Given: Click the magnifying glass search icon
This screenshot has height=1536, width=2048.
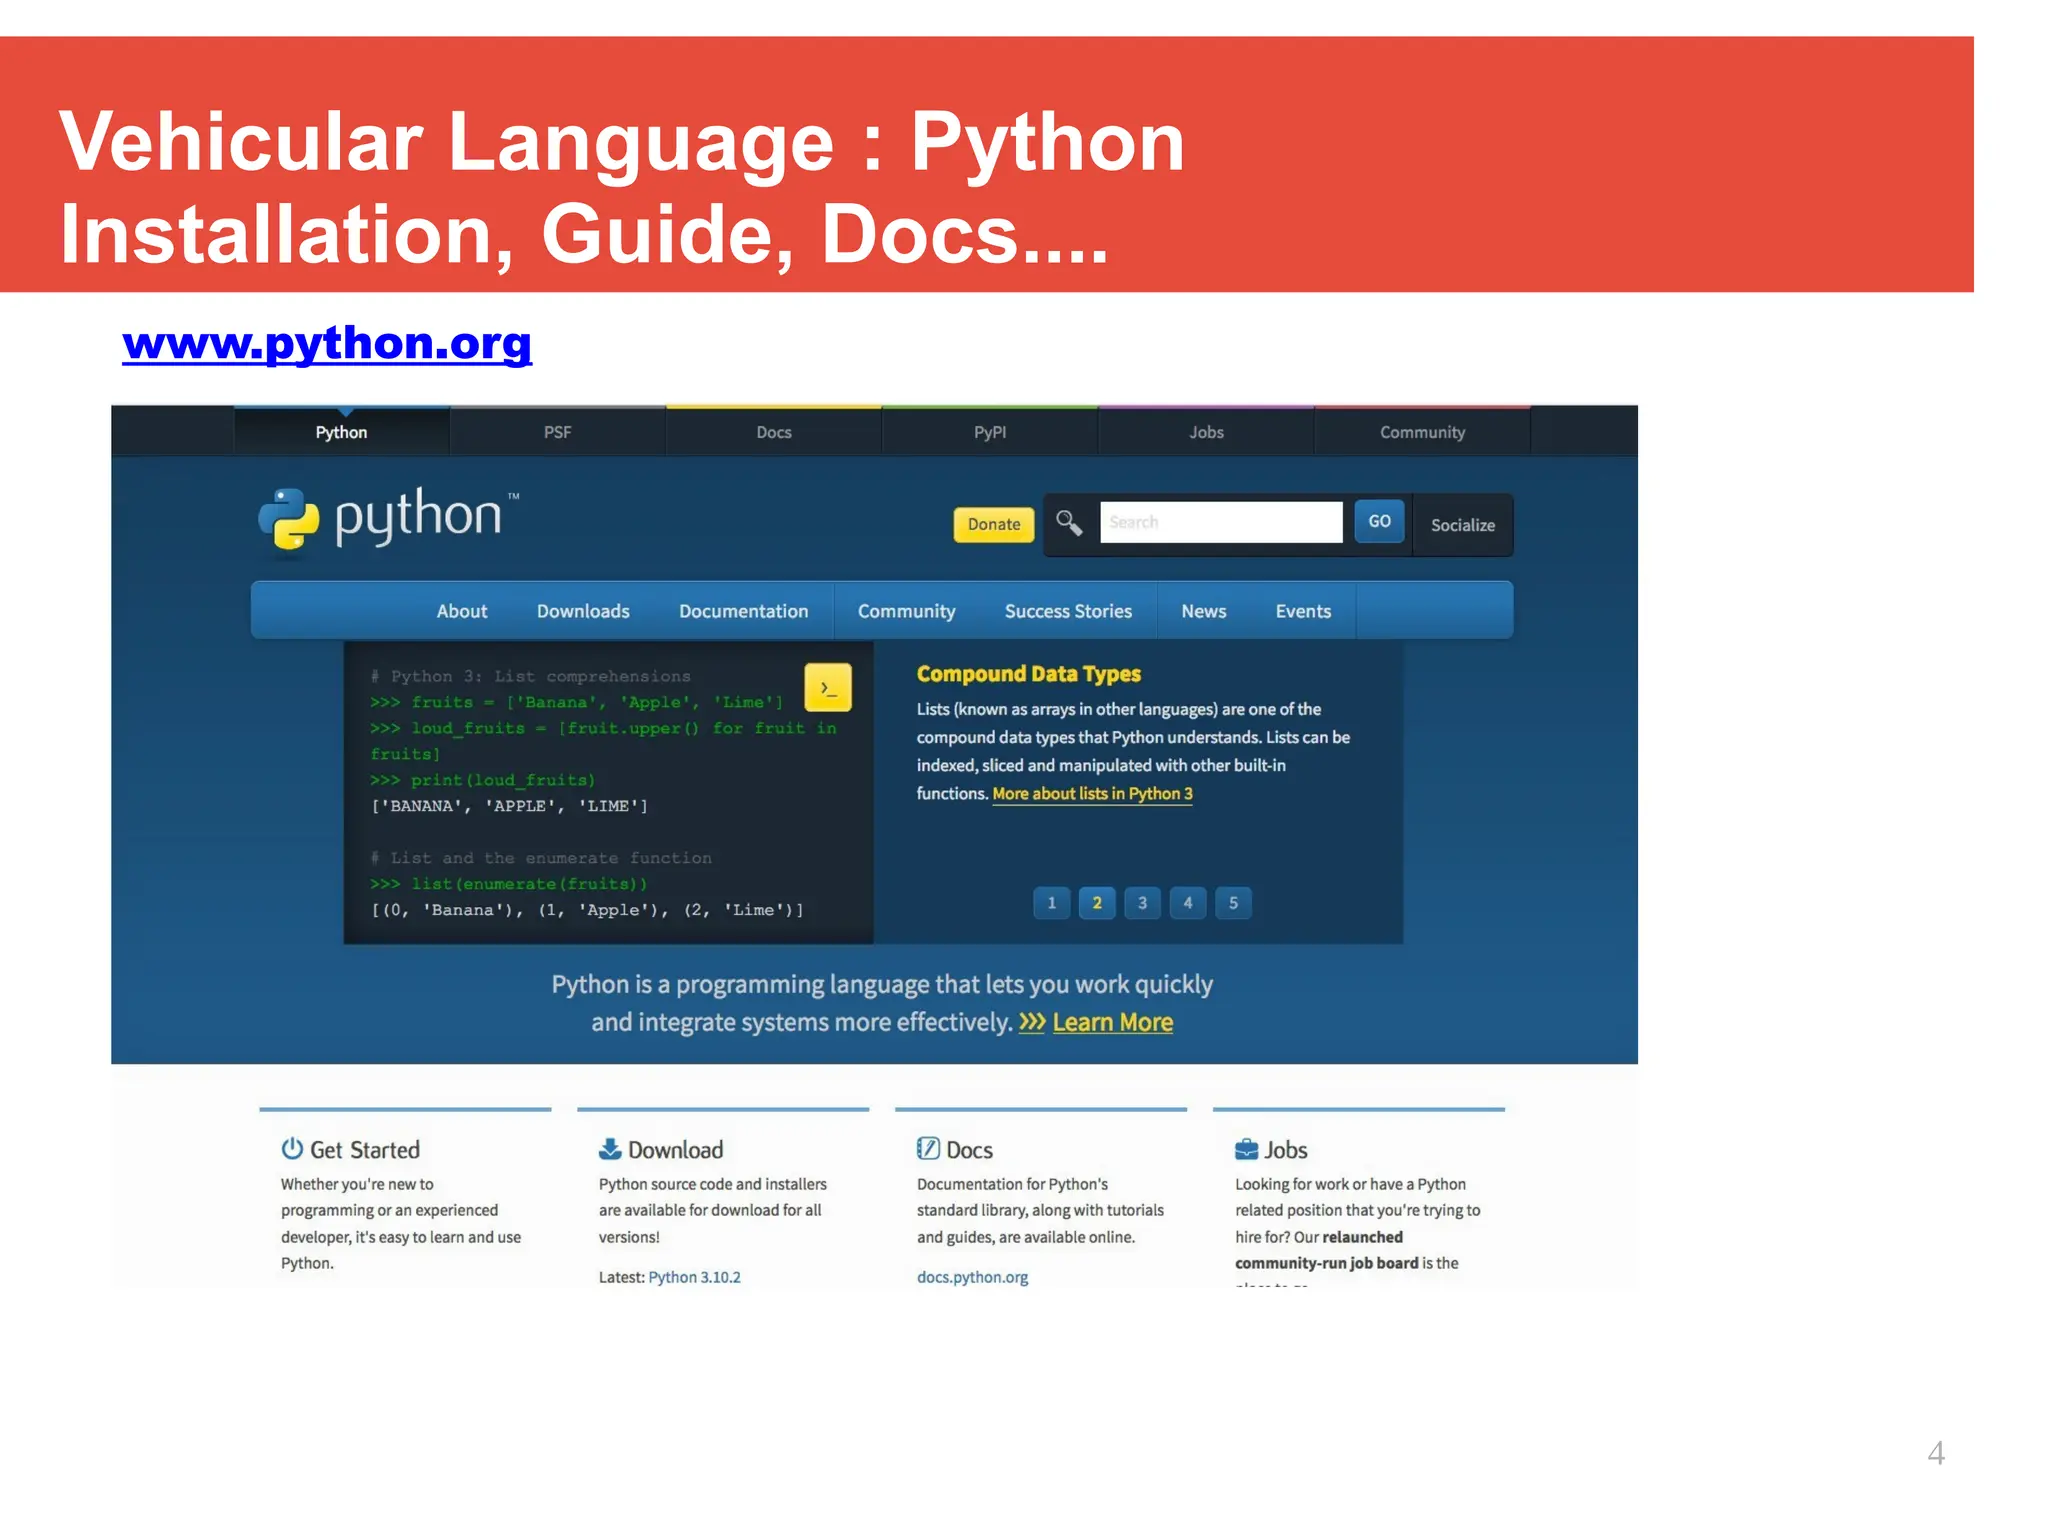Looking at the screenshot, I should (x=1069, y=523).
